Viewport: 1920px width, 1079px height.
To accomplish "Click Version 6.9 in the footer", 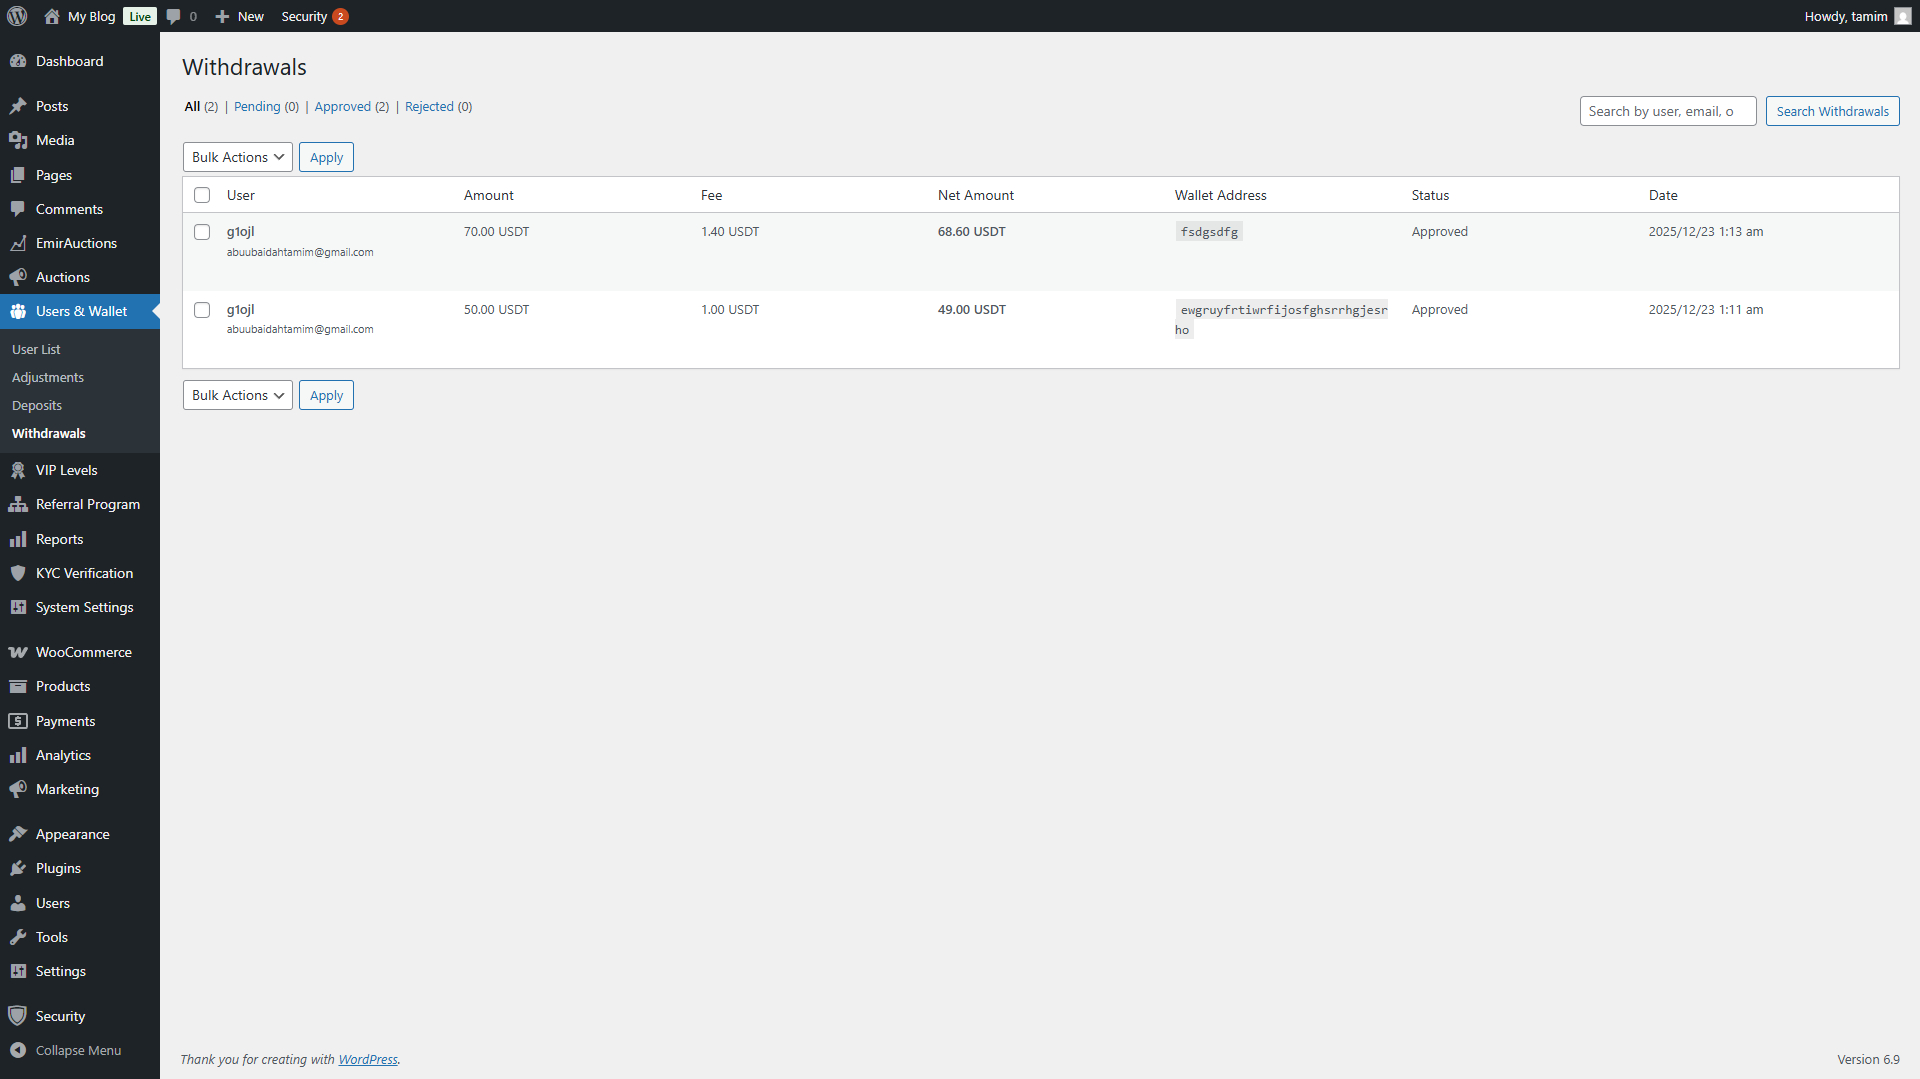I will click(x=1868, y=1060).
